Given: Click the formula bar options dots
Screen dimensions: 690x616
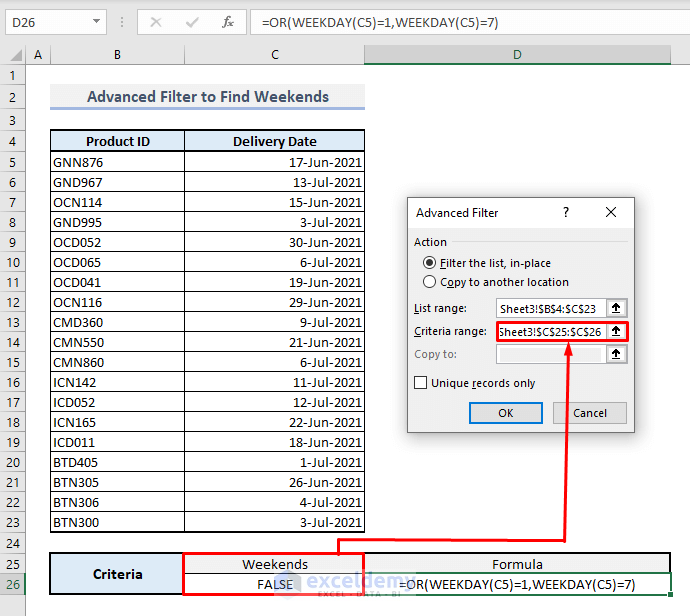Looking at the screenshot, I should coord(122,22).
